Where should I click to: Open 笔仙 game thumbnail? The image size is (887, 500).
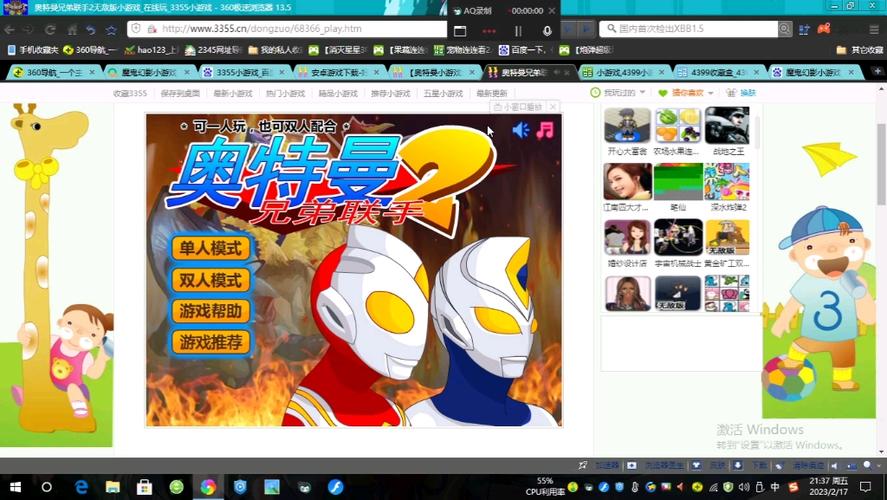coord(678,182)
